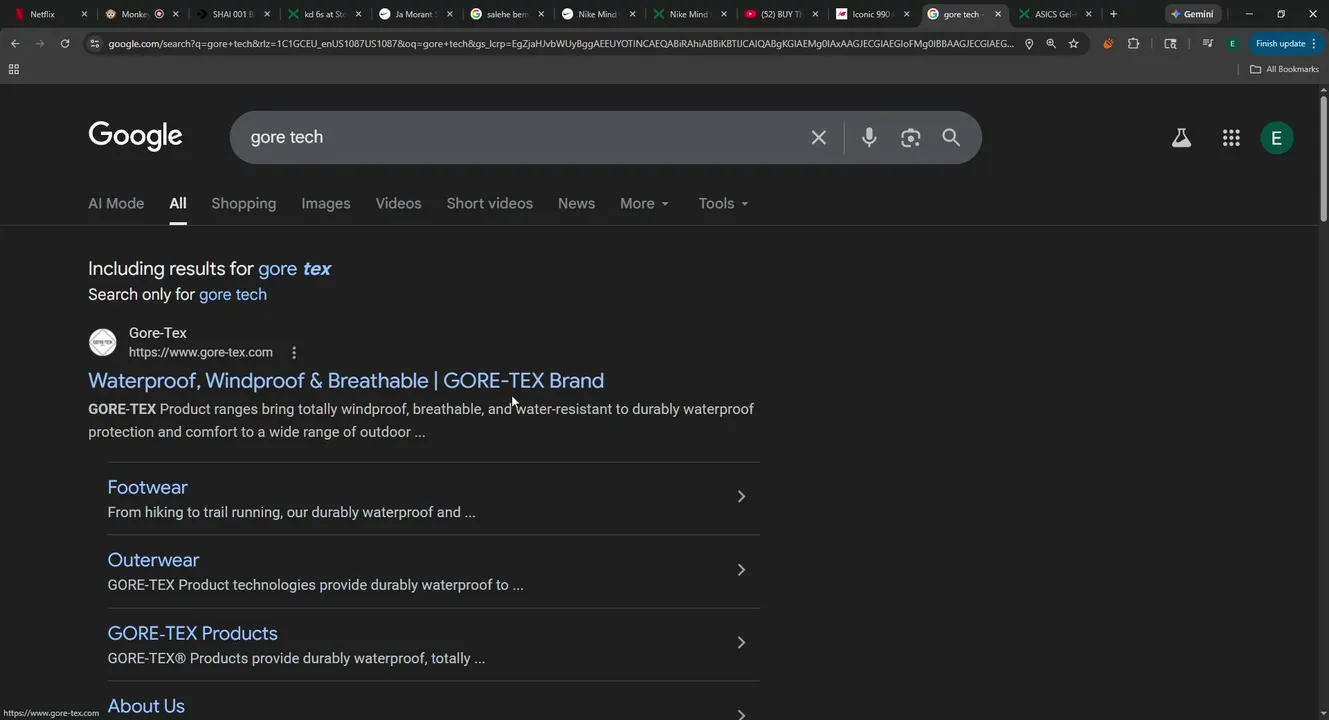The width and height of the screenshot is (1329, 720).
Task: Open Google Lens image search icon
Action: [x=910, y=138]
